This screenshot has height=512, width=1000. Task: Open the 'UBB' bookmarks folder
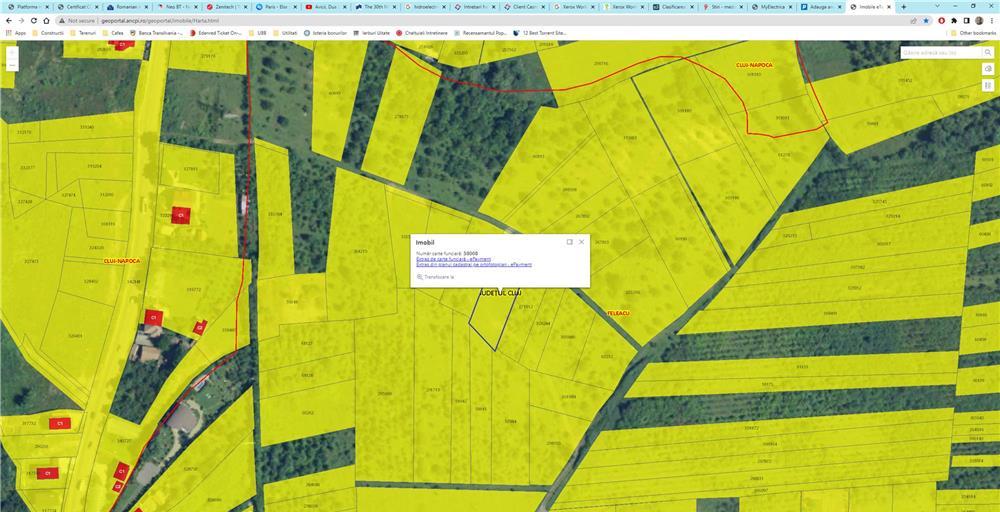pyautogui.click(x=258, y=33)
